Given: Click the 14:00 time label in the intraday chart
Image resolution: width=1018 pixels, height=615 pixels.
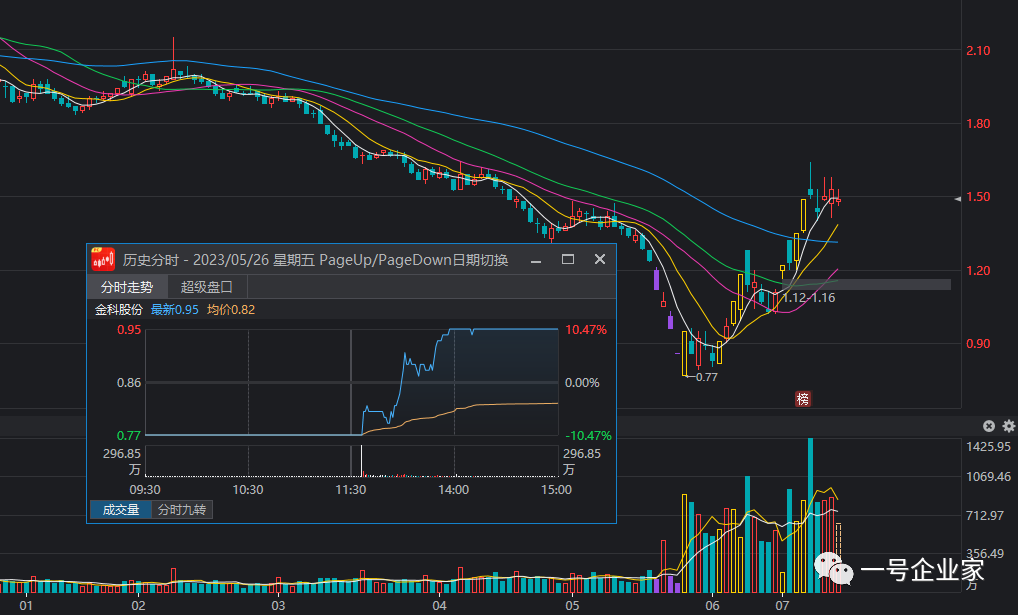Looking at the screenshot, I should 453,490.
